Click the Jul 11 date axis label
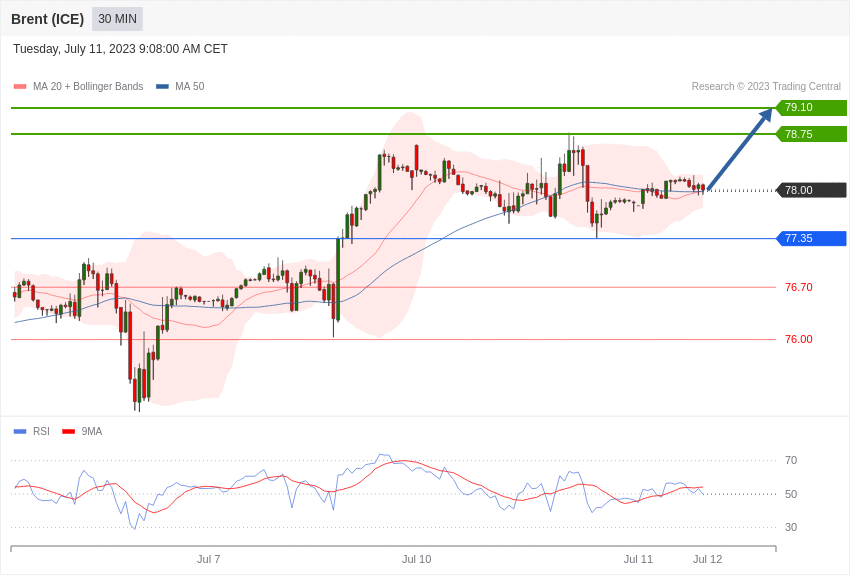This screenshot has width=850, height=576. [638, 559]
